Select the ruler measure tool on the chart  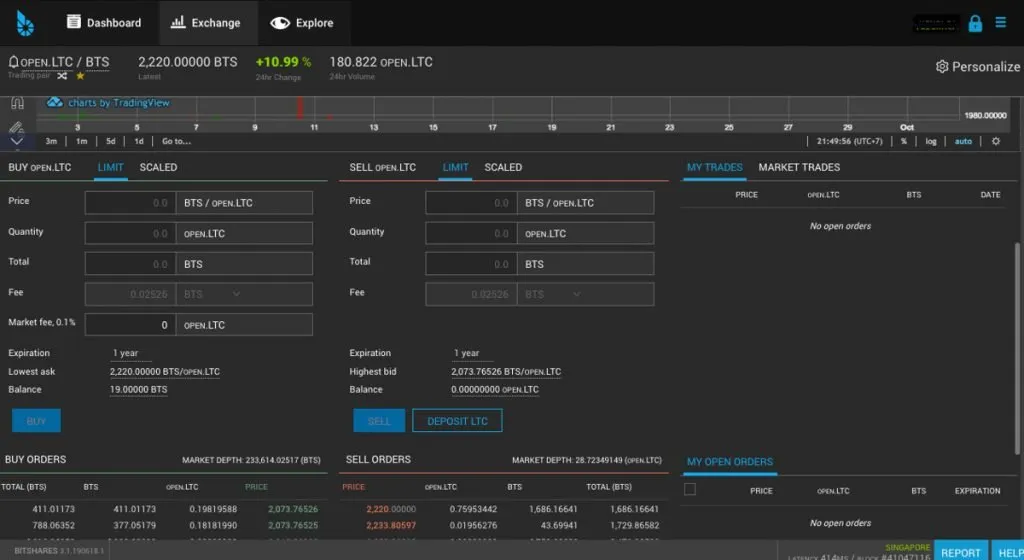click(17, 127)
